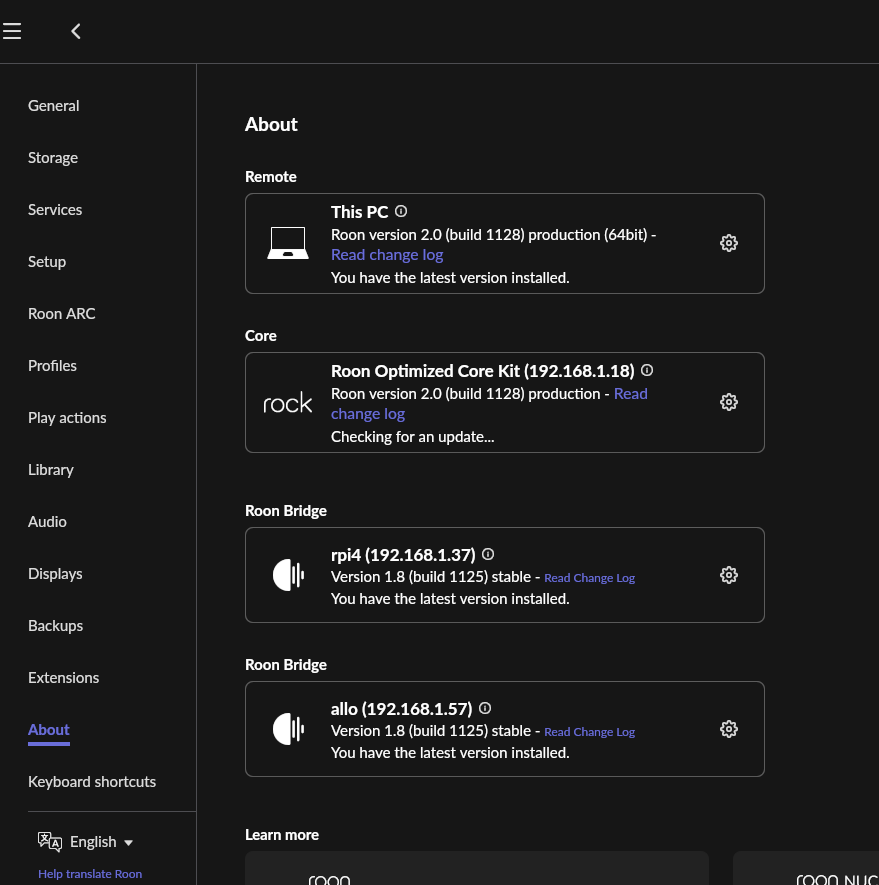
Task: Open settings gear for rpi4 bridge
Action: pyautogui.click(x=728, y=575)
